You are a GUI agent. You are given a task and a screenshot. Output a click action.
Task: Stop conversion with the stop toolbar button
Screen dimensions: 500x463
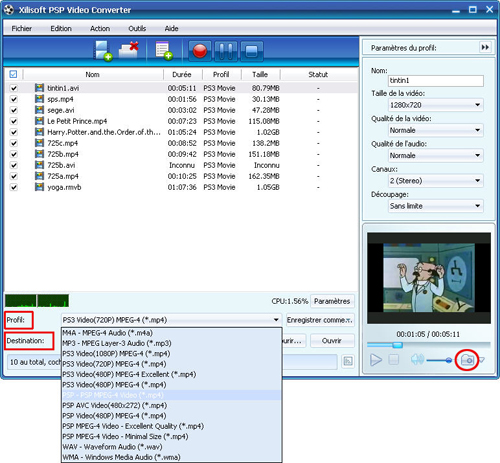point(251,51)
